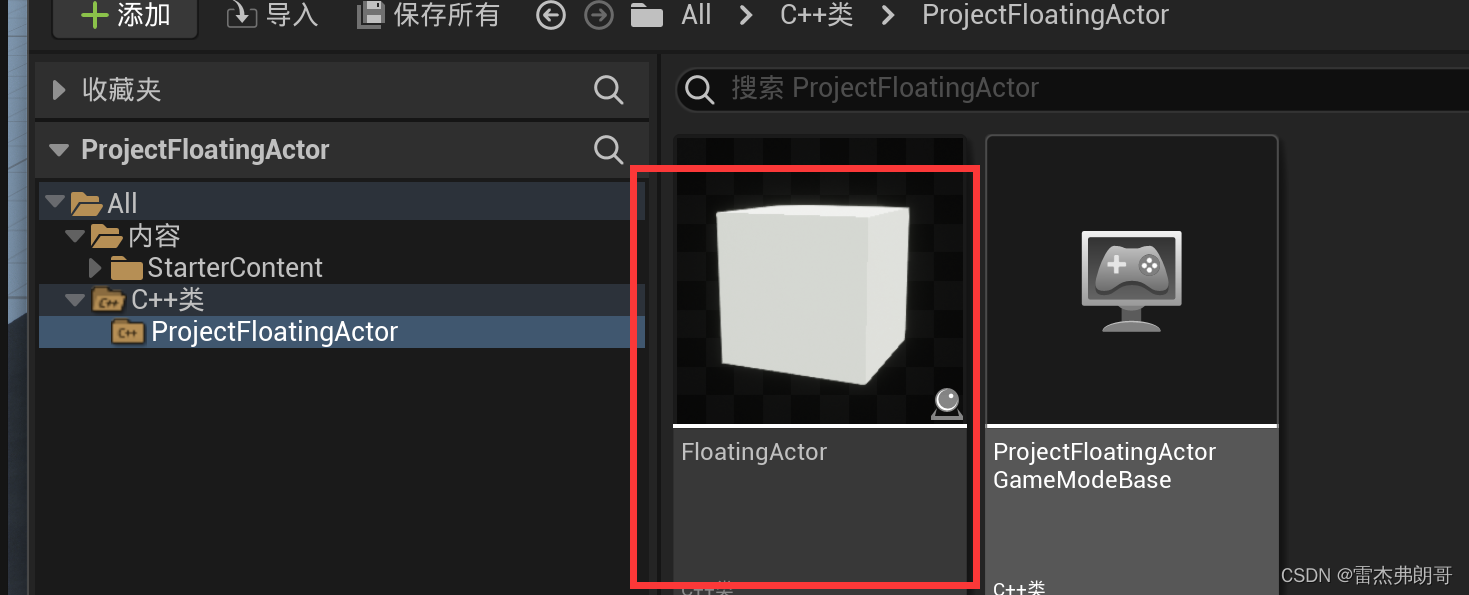Click All in the breadcrumb navigation
The image size is (1469, 595).
pos(696,15)
